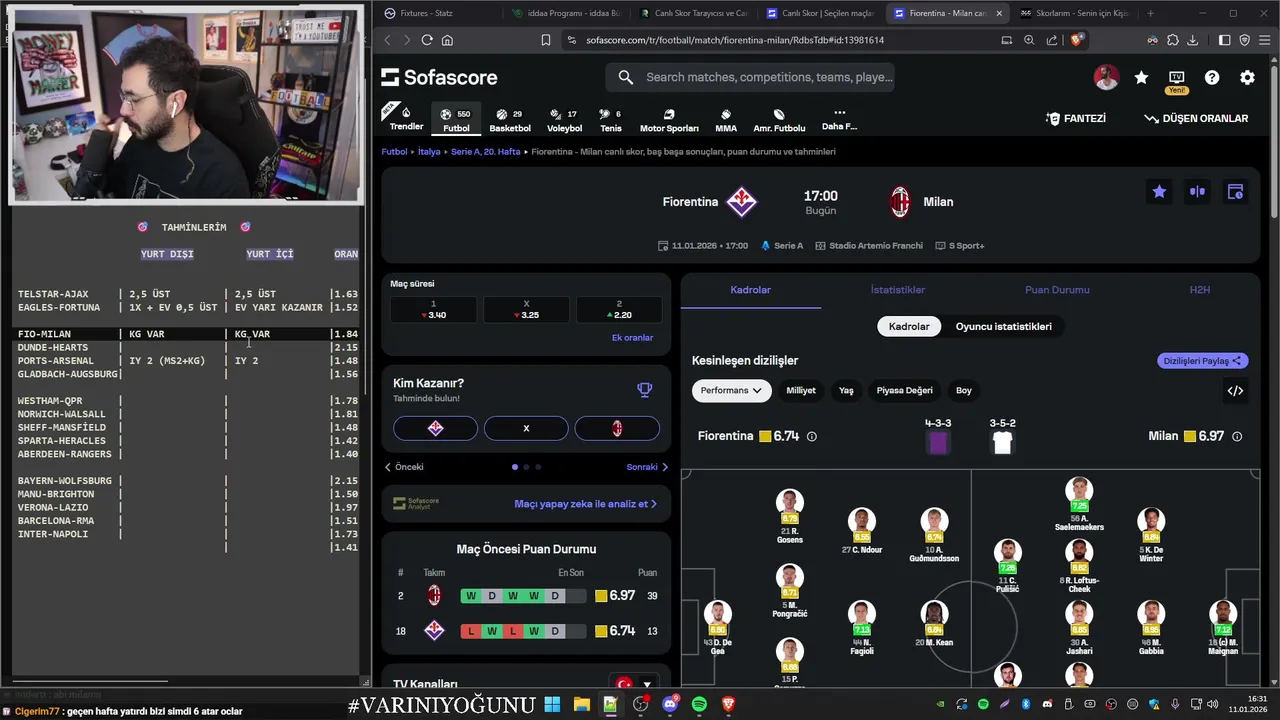The height and width of the screenshot is (720, 1280).
Task: Open Windows Start menu
Action: click(x=552, y=705)
